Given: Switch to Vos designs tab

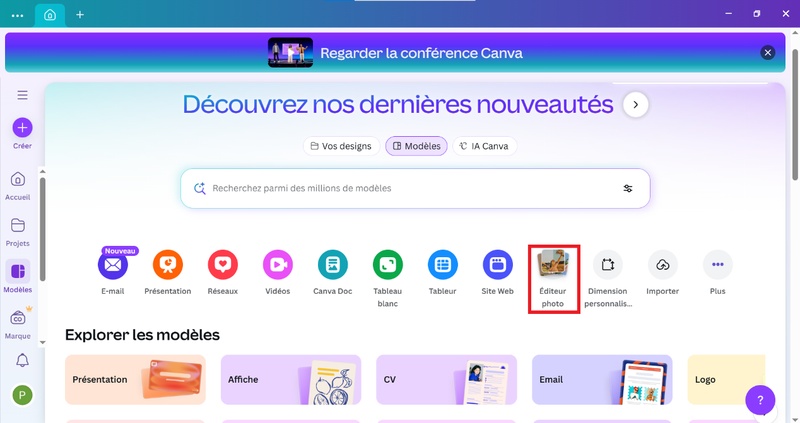Looking at the screenshot, I should pyautogui.click(x=341, y=146).
